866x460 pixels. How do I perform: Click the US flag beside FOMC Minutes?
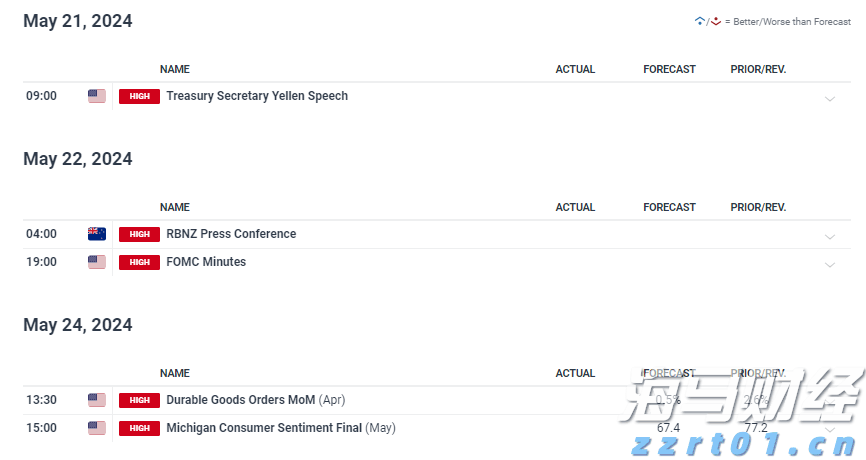[x=96, y=262]
